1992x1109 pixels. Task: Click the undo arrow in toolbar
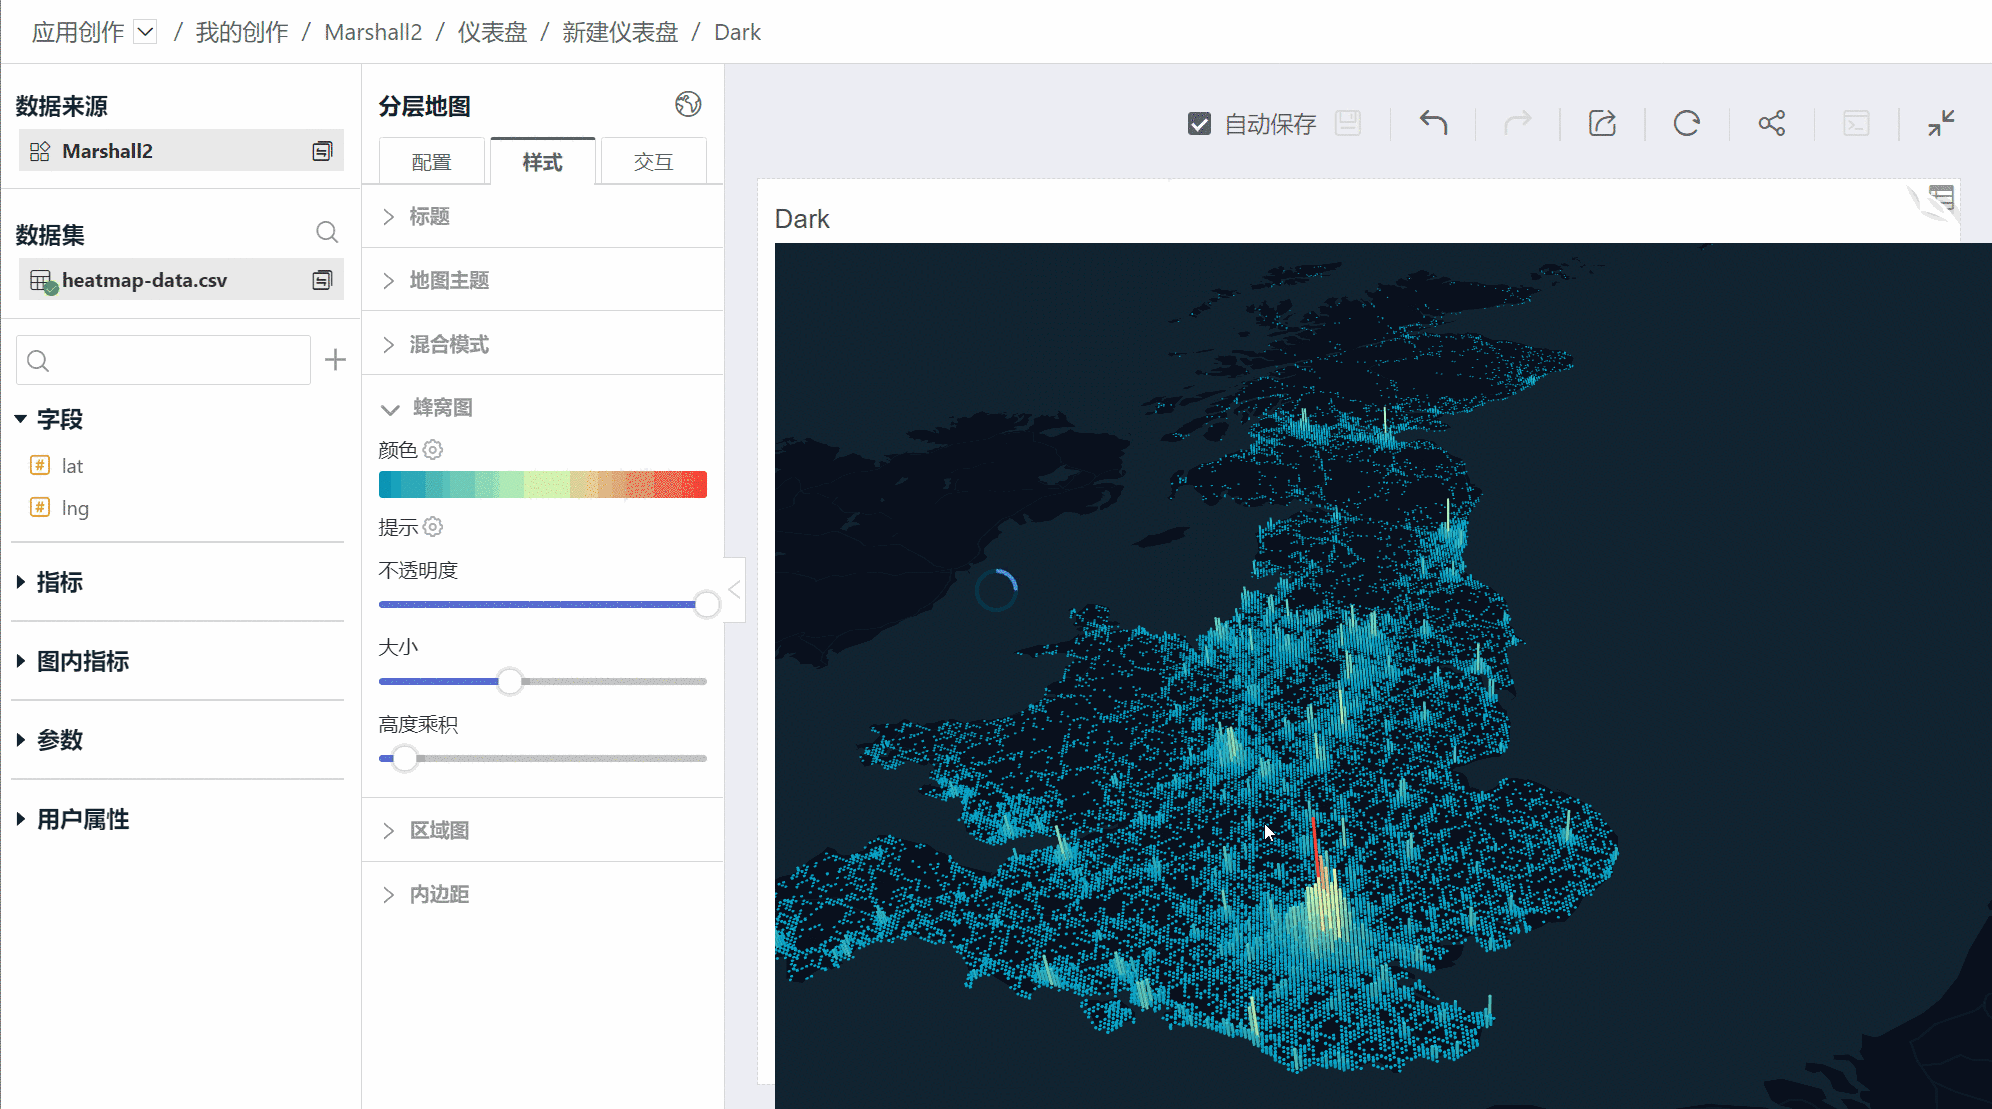pyautogui.click(x=1433, y=123)
